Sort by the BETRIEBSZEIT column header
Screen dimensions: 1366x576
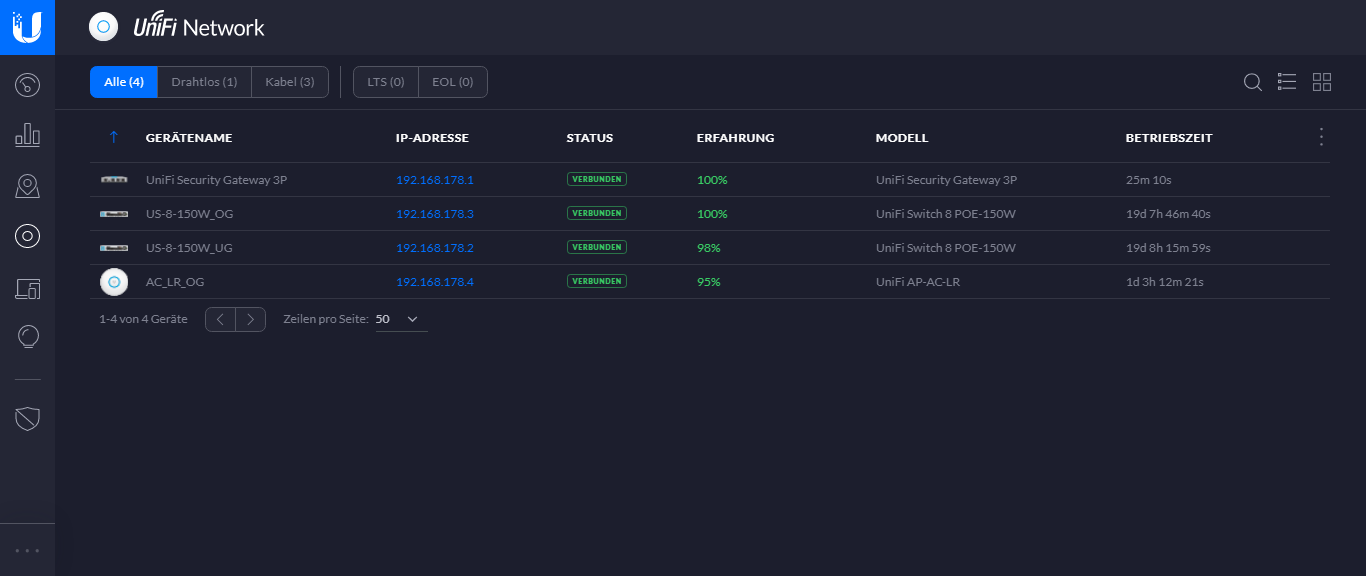(1169, 138)
